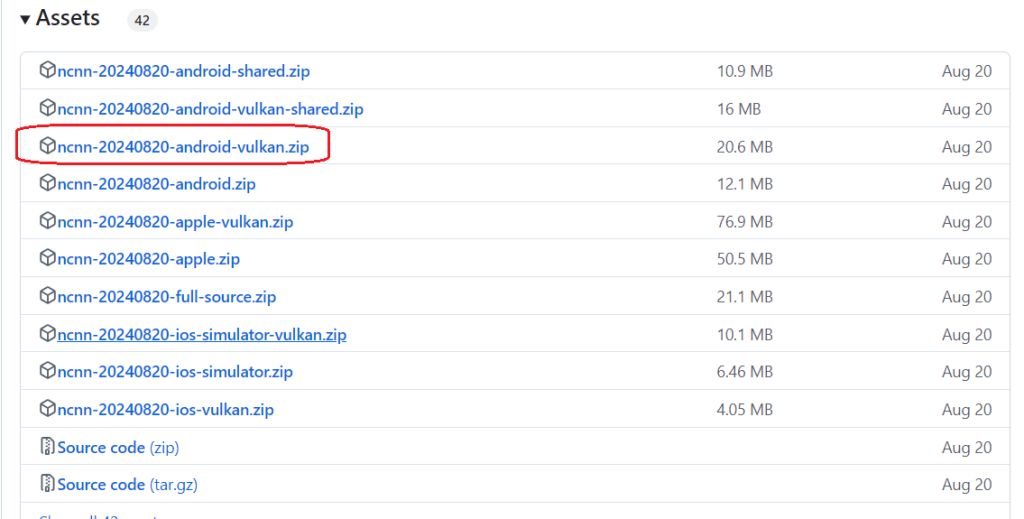The image size is (1024, 519).
Task: Collapse the Assets section triangle
Action: tap(25, 19)
